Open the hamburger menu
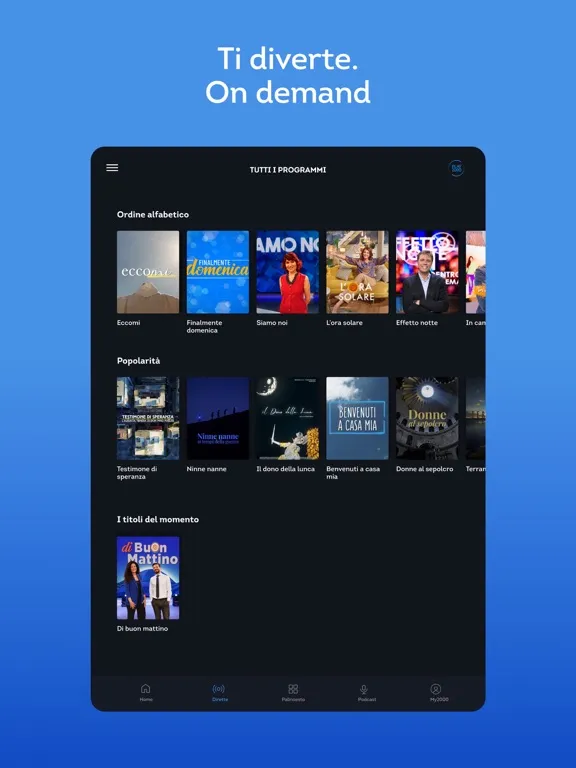The height and width of the screenshot is (768, 576). point(112,168)
